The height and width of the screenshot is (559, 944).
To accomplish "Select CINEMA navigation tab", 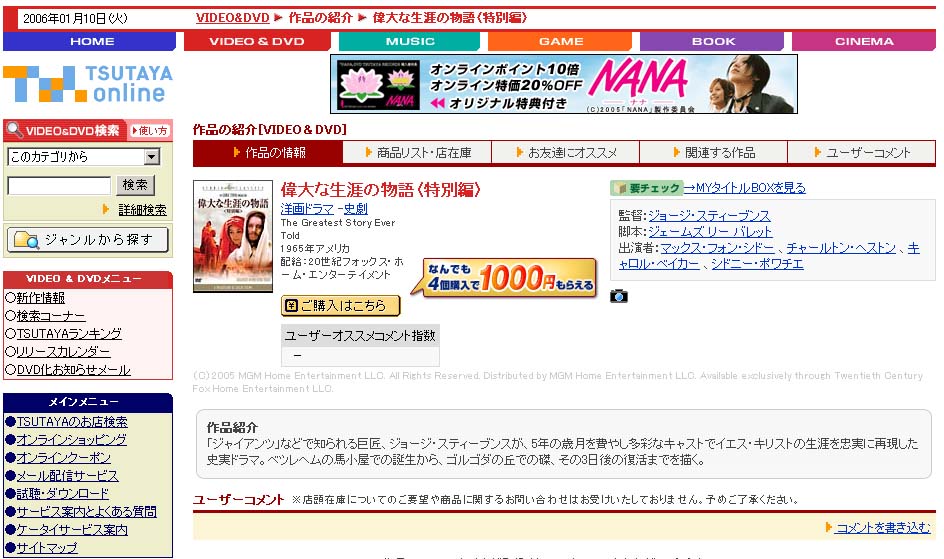I will [864, 42].
